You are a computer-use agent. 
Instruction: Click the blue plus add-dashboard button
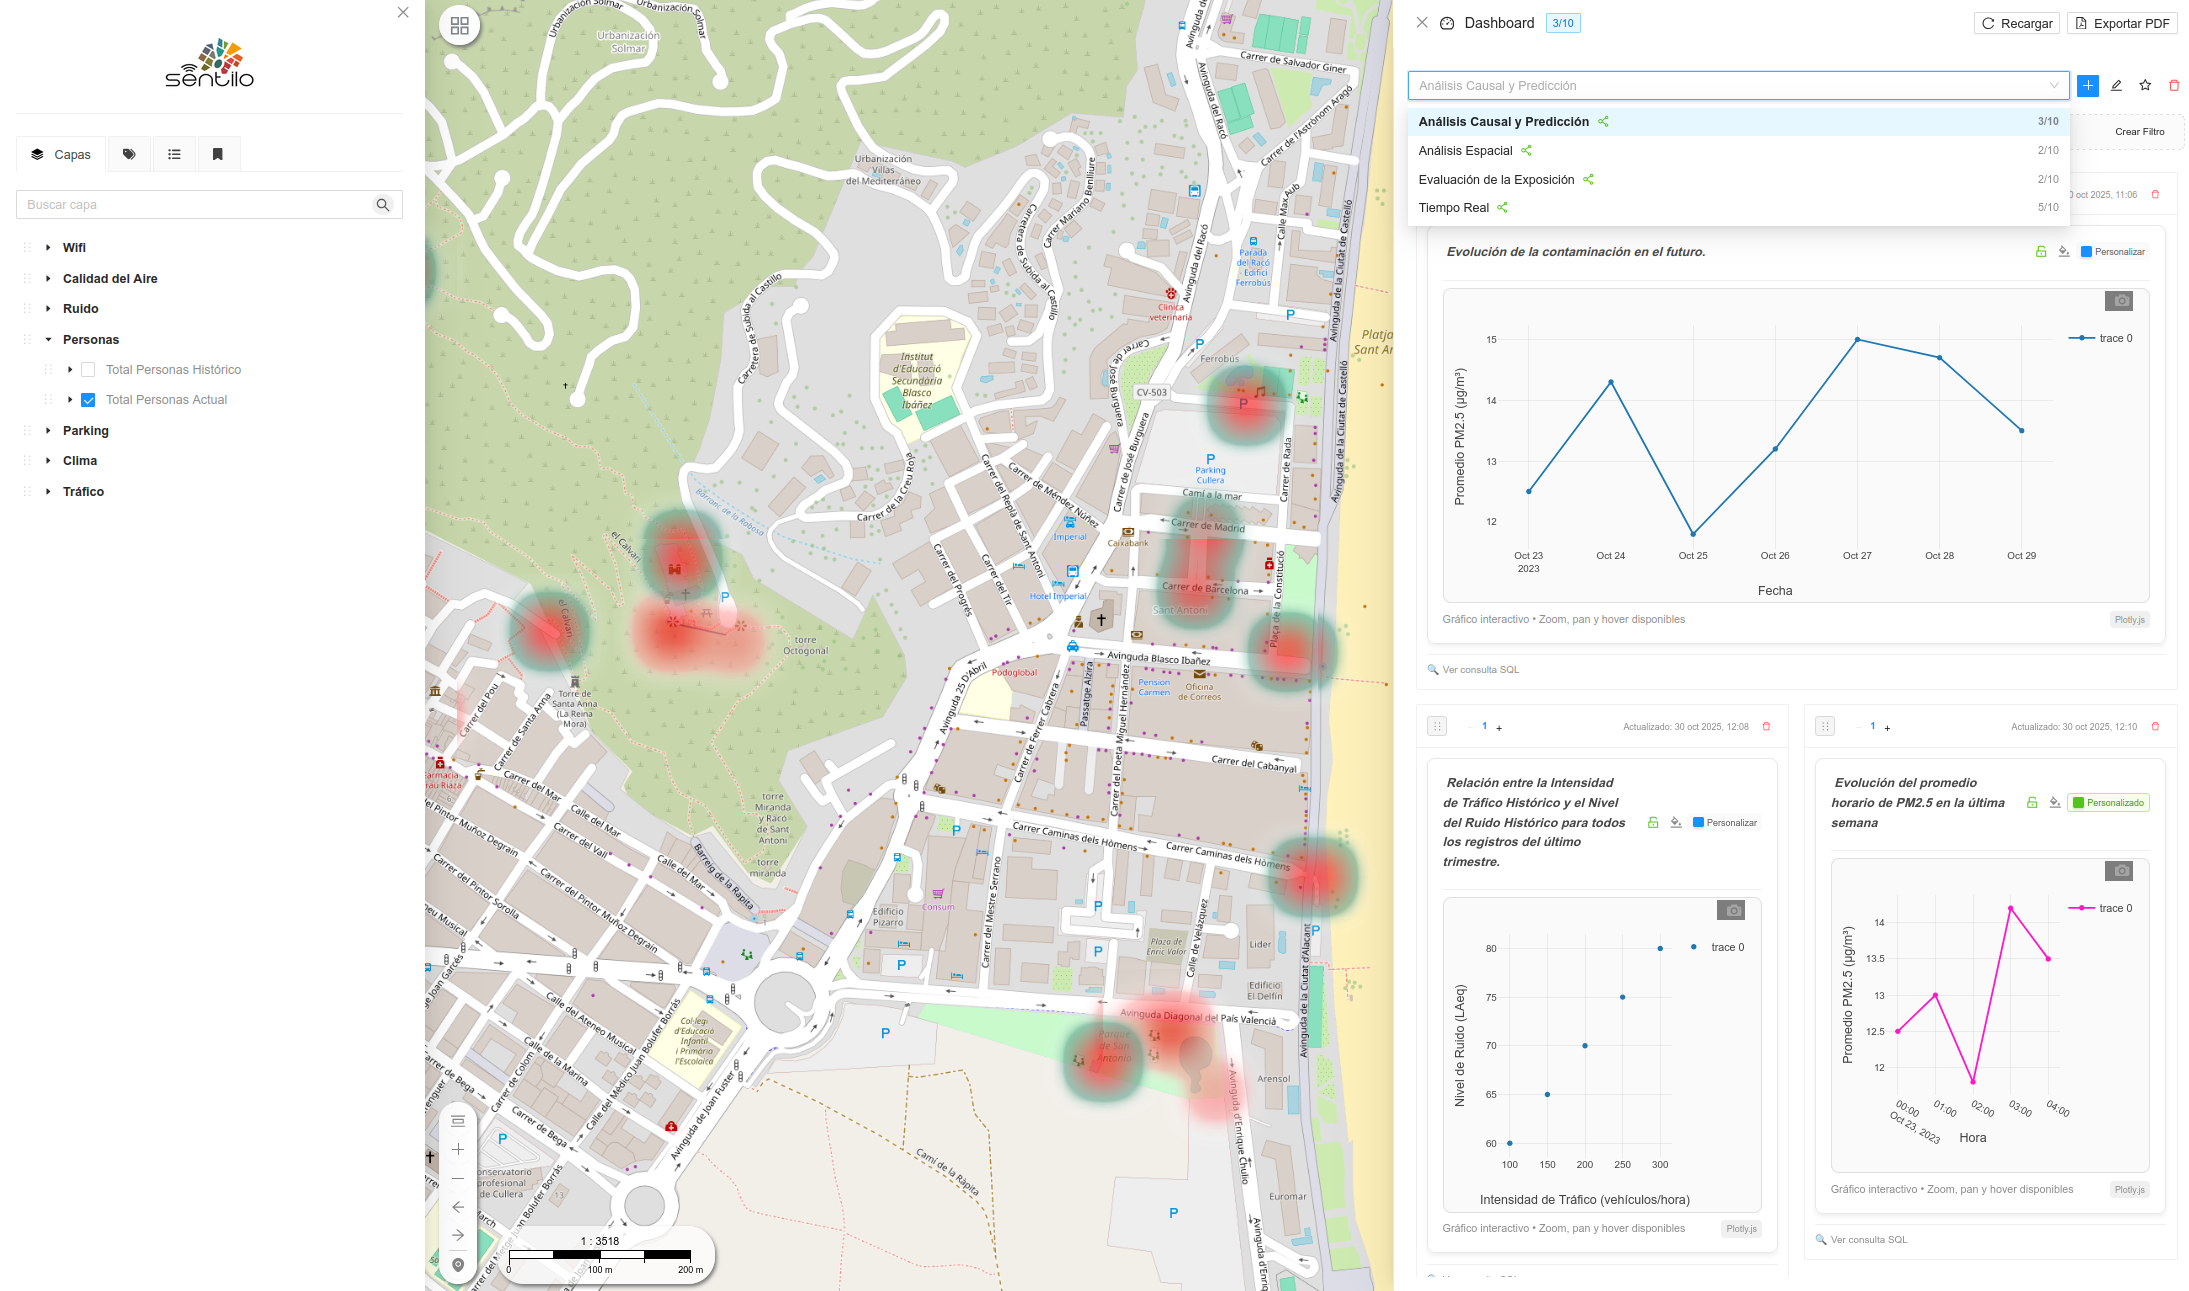click(2087, 86)
